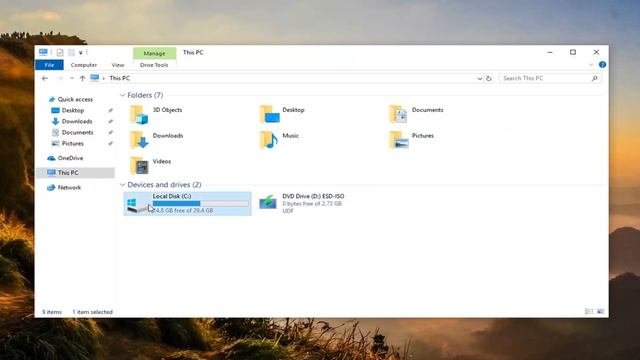Open the View ribbon tab
Screen dimensions: 640x360
point(118,65)
